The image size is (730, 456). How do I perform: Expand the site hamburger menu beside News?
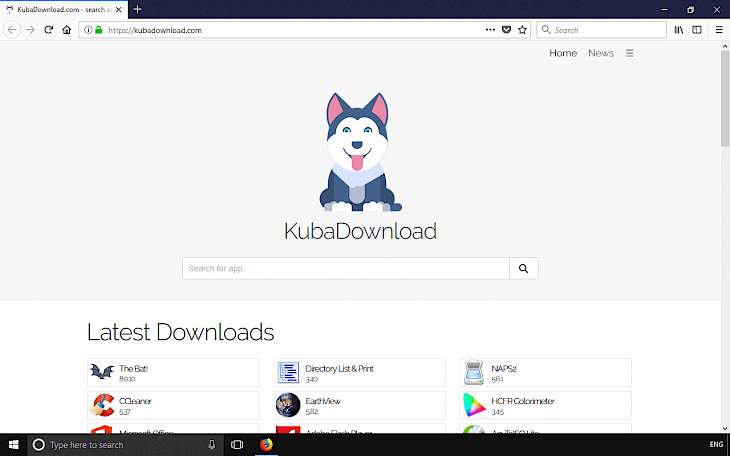pos(629,53)
